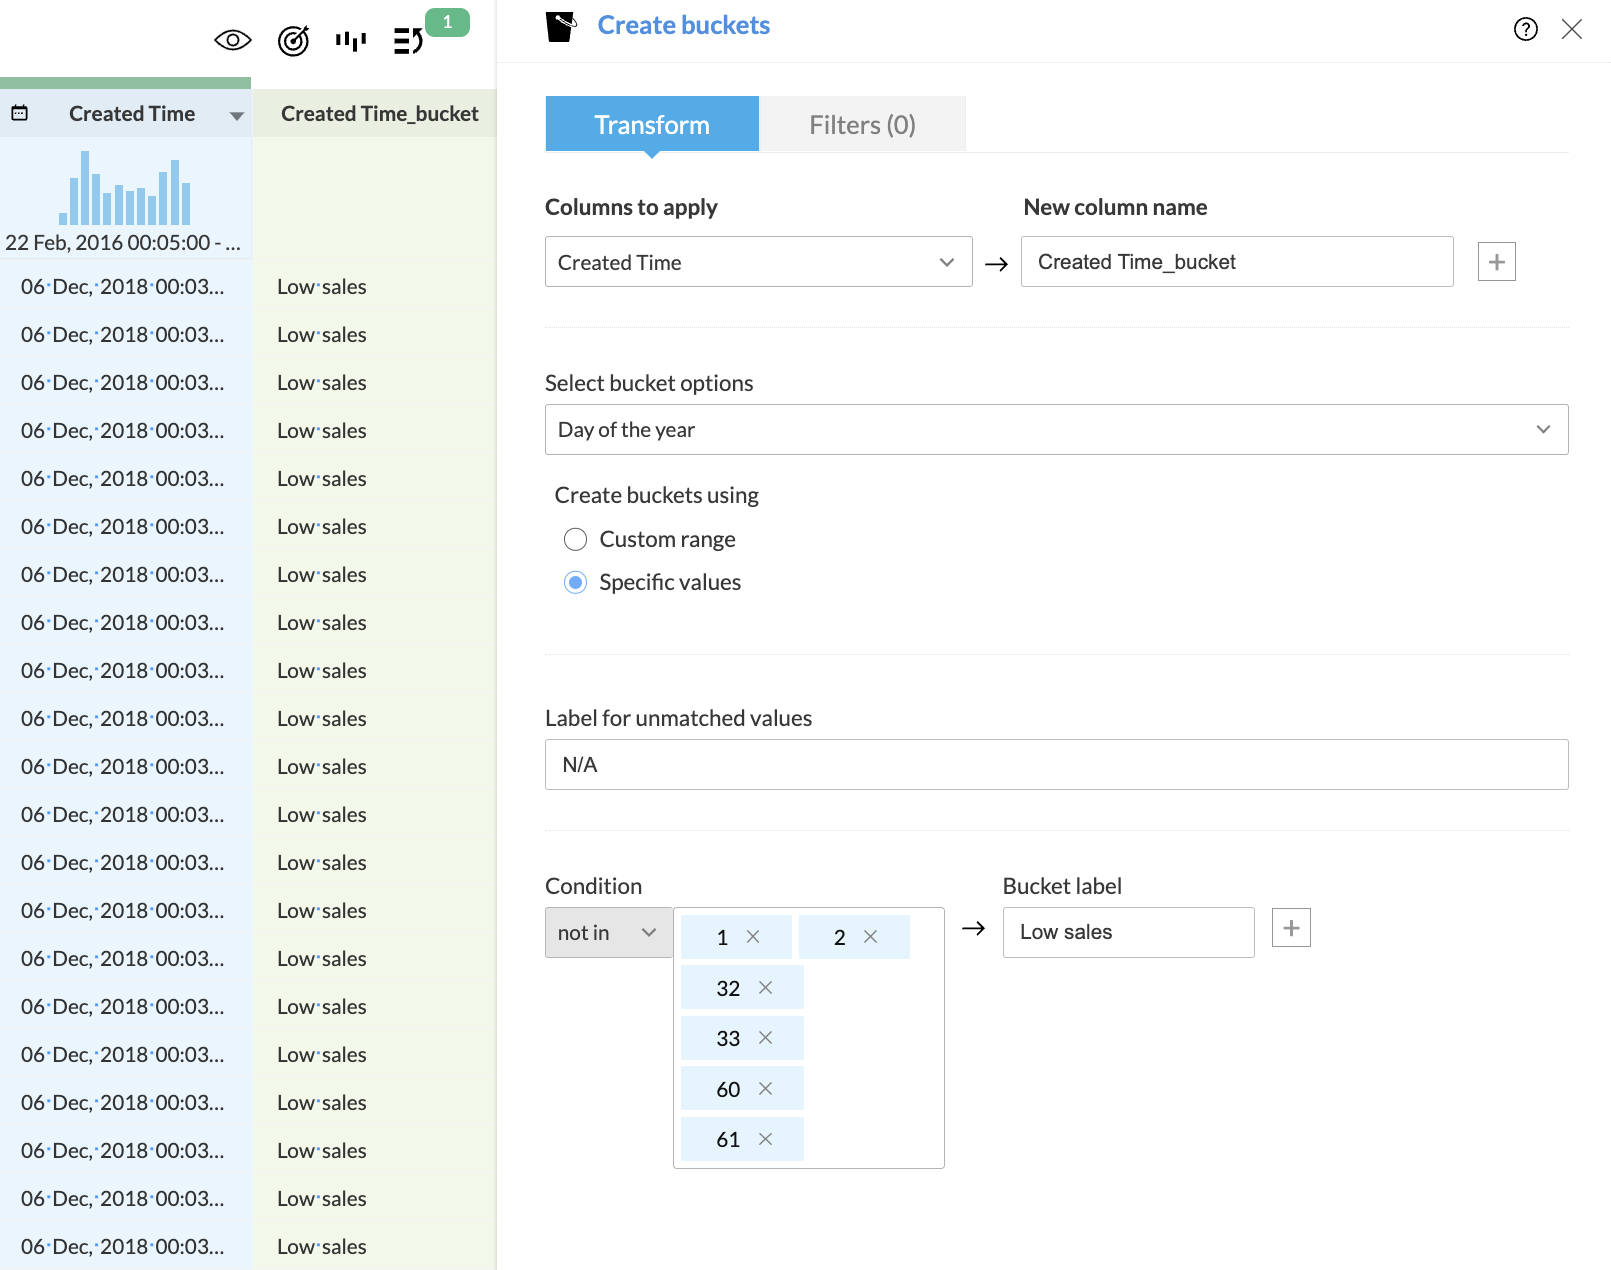Add another column with plus icon
1611x1270 pixels.
click(x=1496, y=262)
